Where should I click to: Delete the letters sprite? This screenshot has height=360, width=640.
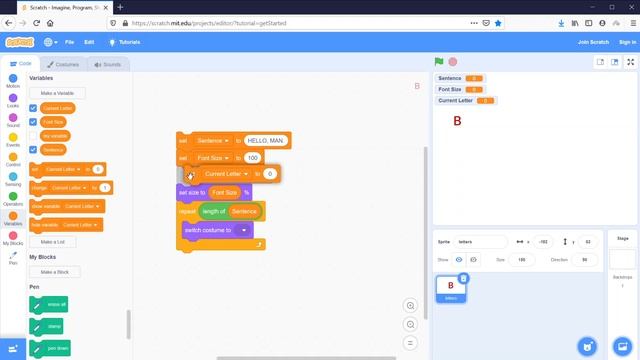(x=463, y=278)
